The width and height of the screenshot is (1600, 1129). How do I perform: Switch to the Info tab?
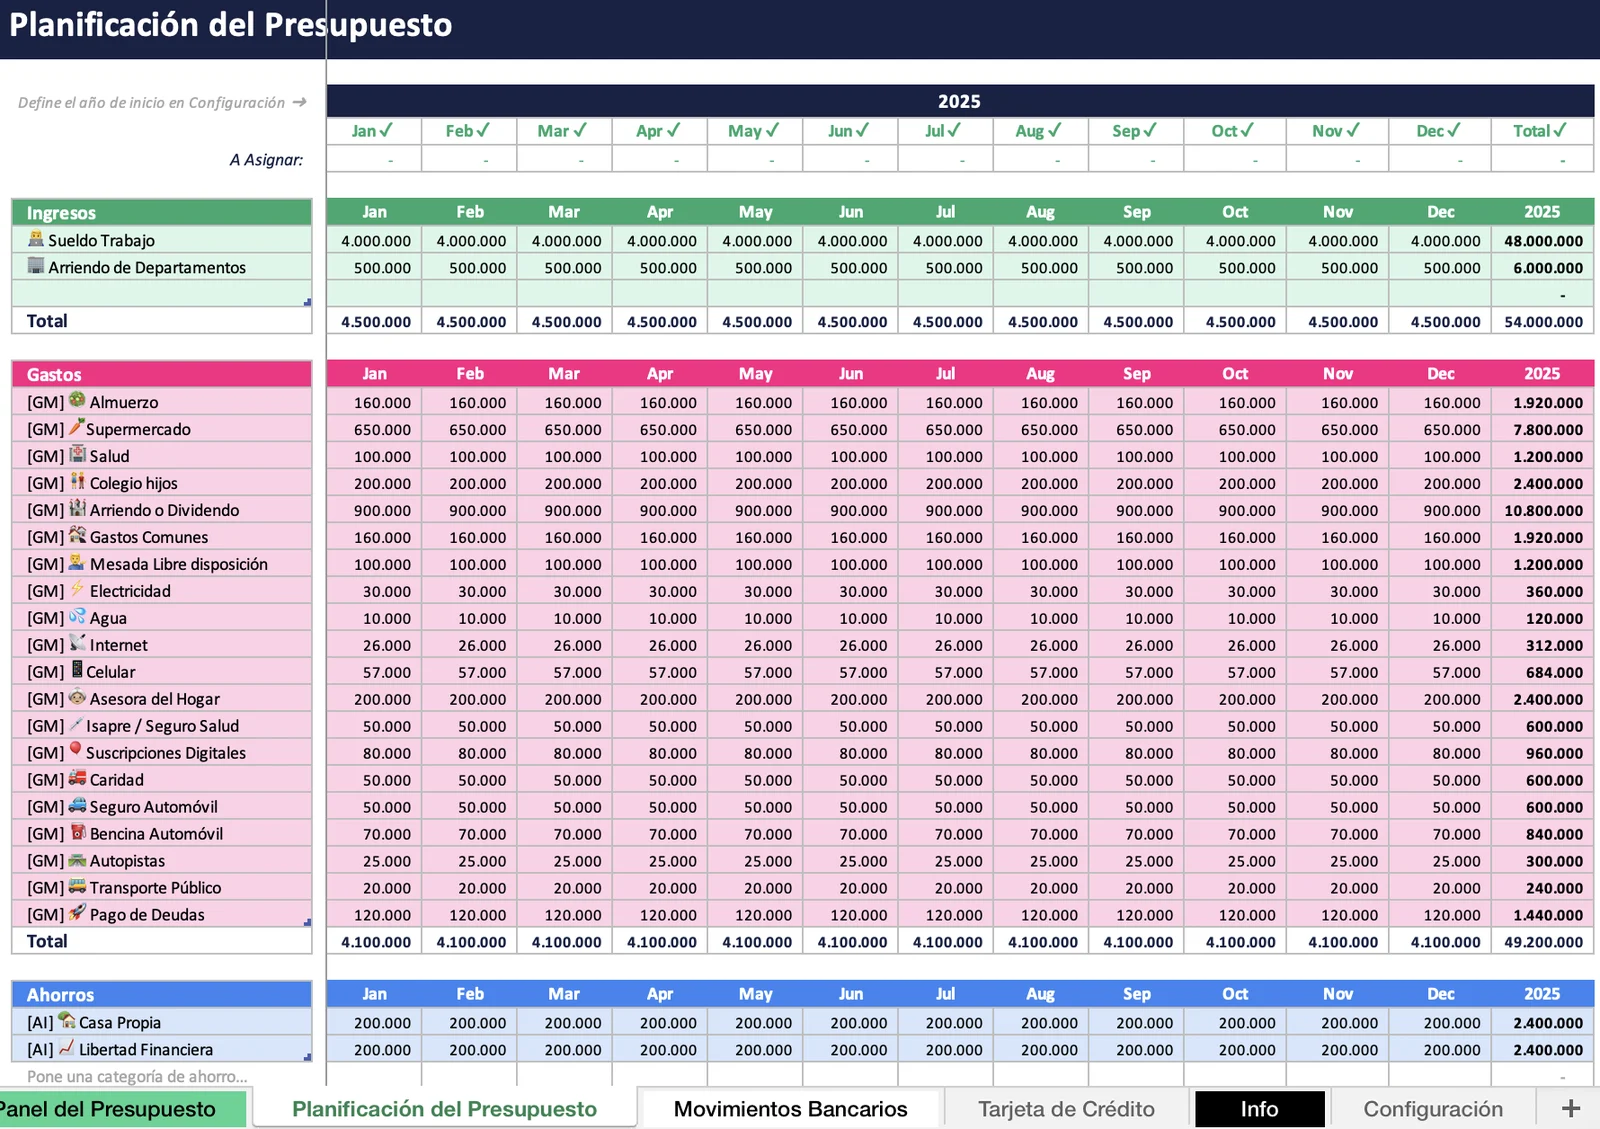(x=1259, y=1109)
